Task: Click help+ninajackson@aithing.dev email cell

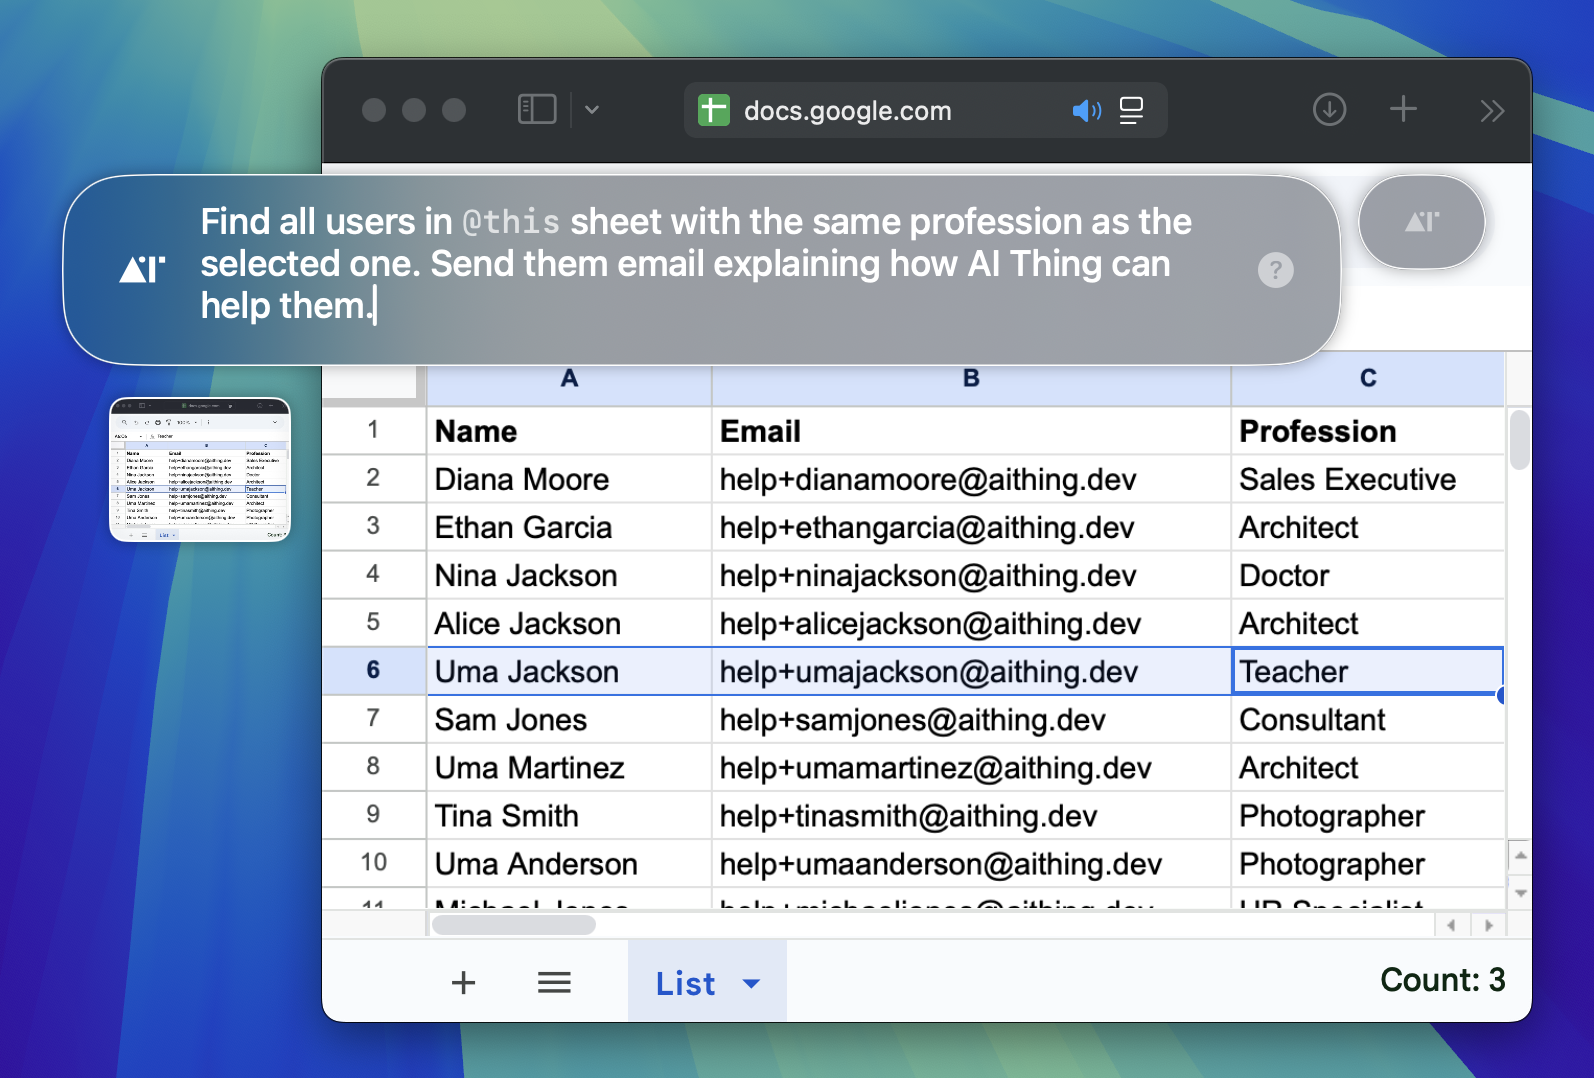Action: tap(971, 575)
